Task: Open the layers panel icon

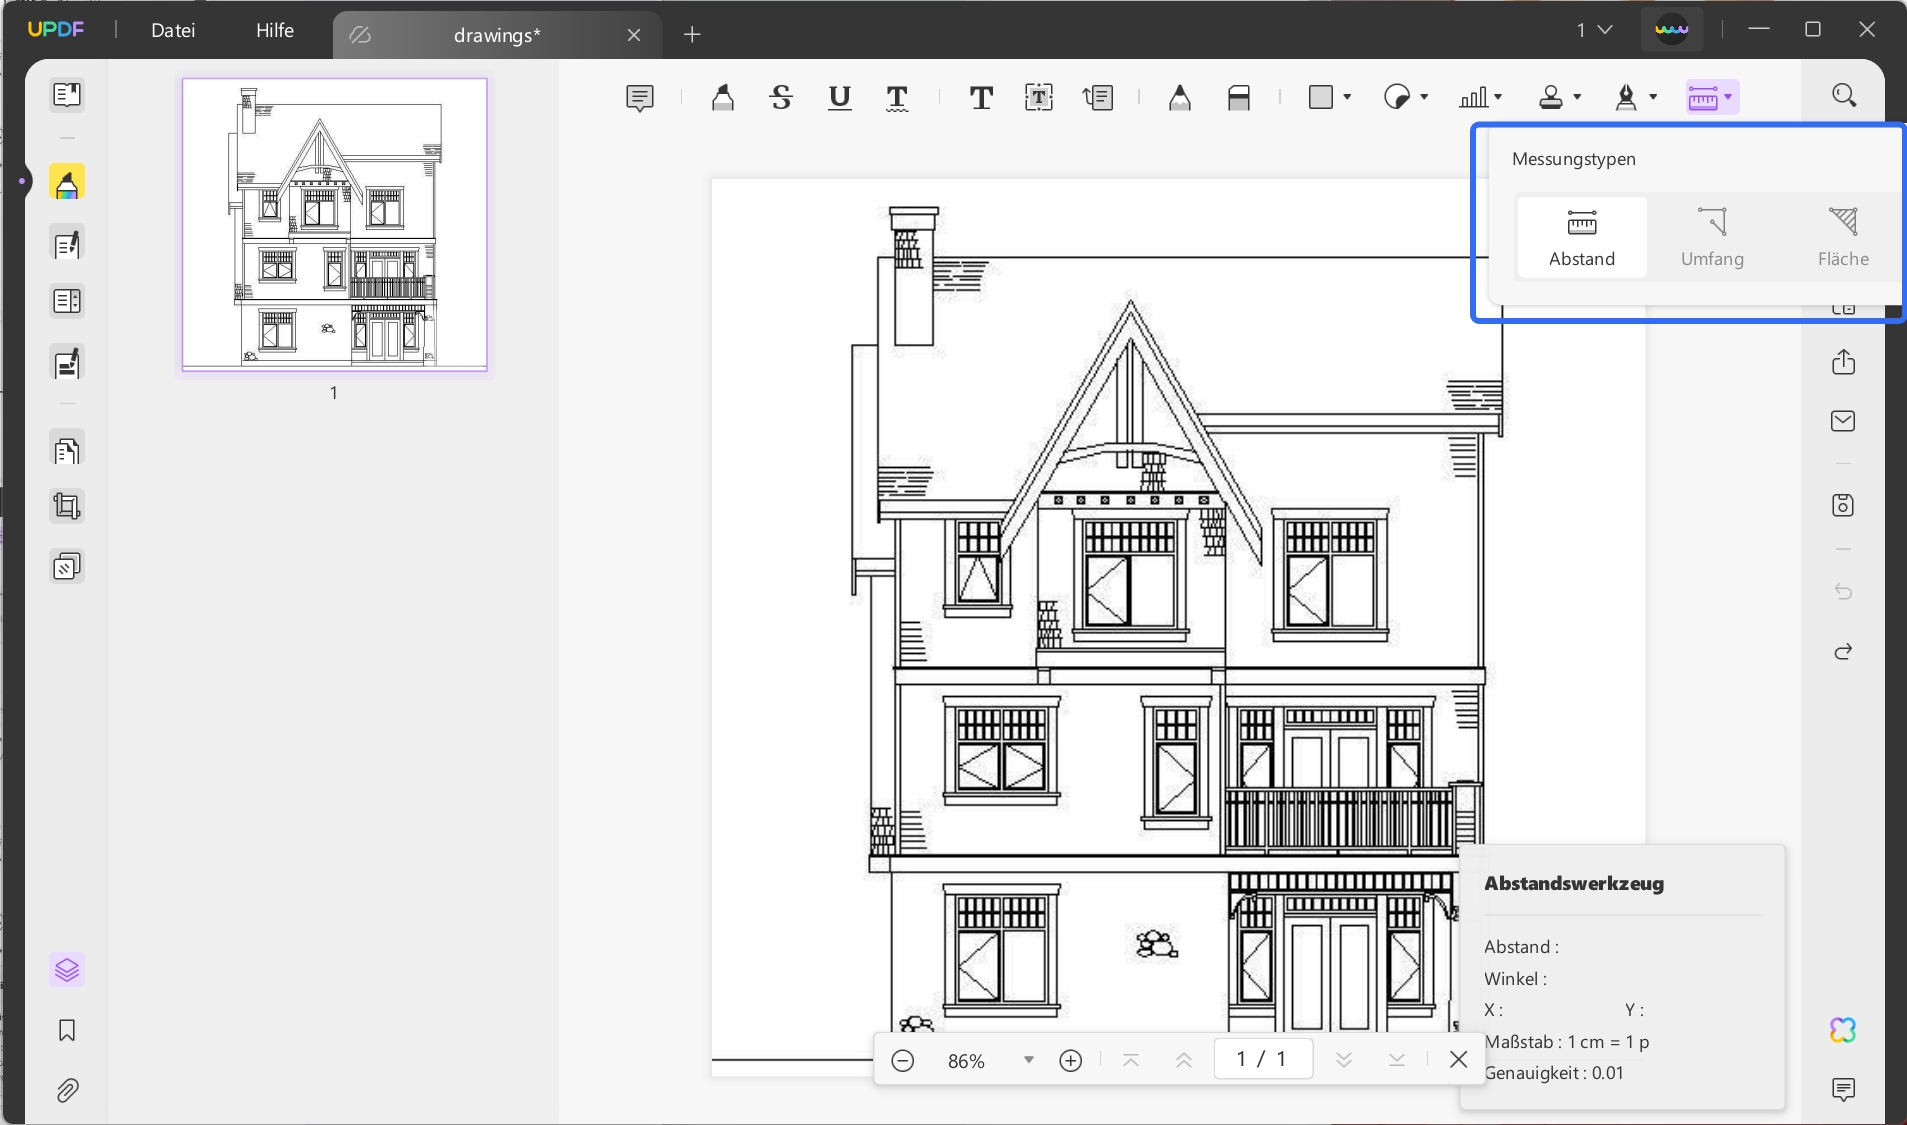Action: click(x=67, y=970)
